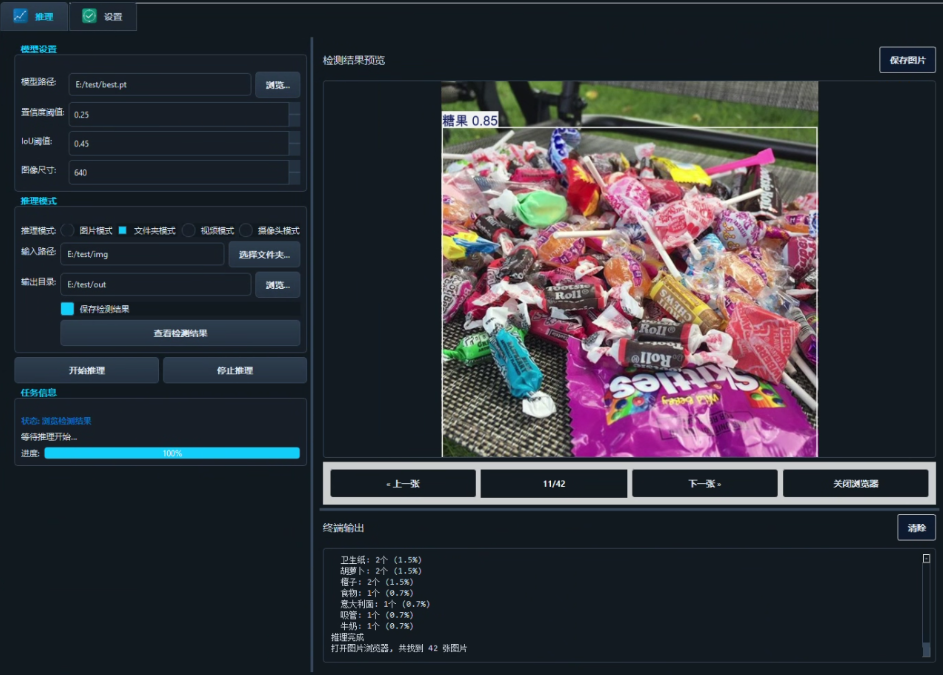Click the 推理完成 terminal line
Image resolution: width=943 pixels, height=675 pixels.
pos(347,637)
